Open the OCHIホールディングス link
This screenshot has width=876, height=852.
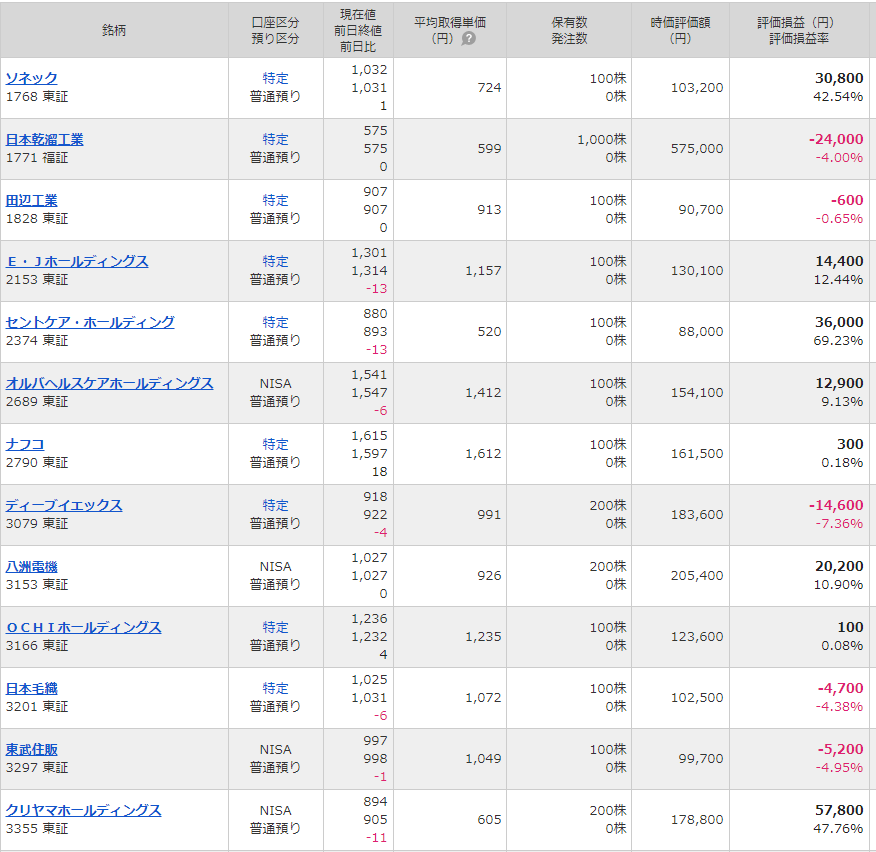click(83, 627)
